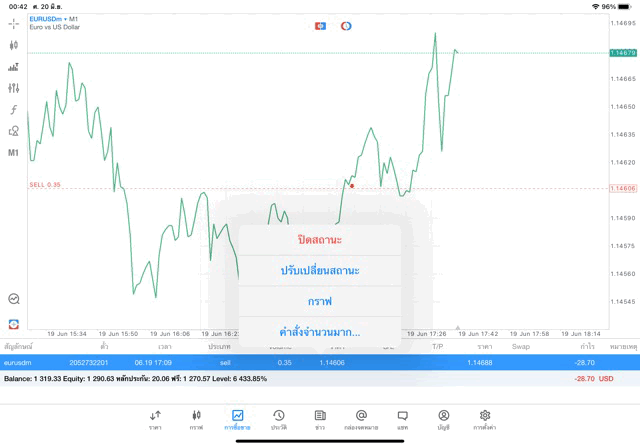Choose ปิดสถานะ (Close position) in popup menu
This screenshot has height=447, width=640.
tap(320, 240)
